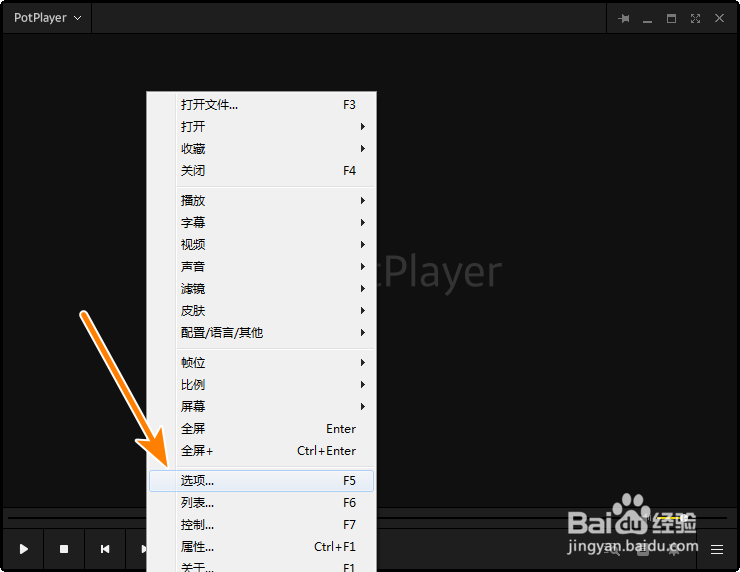Image resolution: width=740 pixels, height=572 pixels.
Task: Open 选项... preferences (F5)
Action: tap(261, 480)
